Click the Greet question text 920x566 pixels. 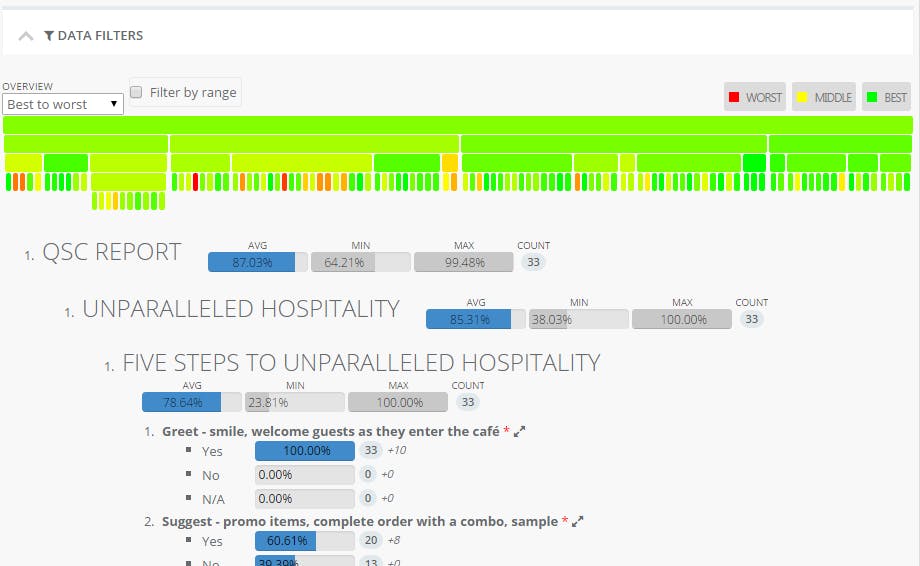coord(330,431)
